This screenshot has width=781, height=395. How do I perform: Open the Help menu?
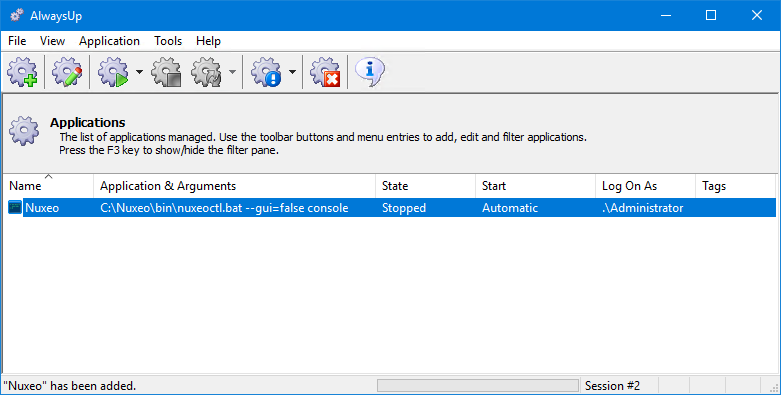[x=208, y=41]
